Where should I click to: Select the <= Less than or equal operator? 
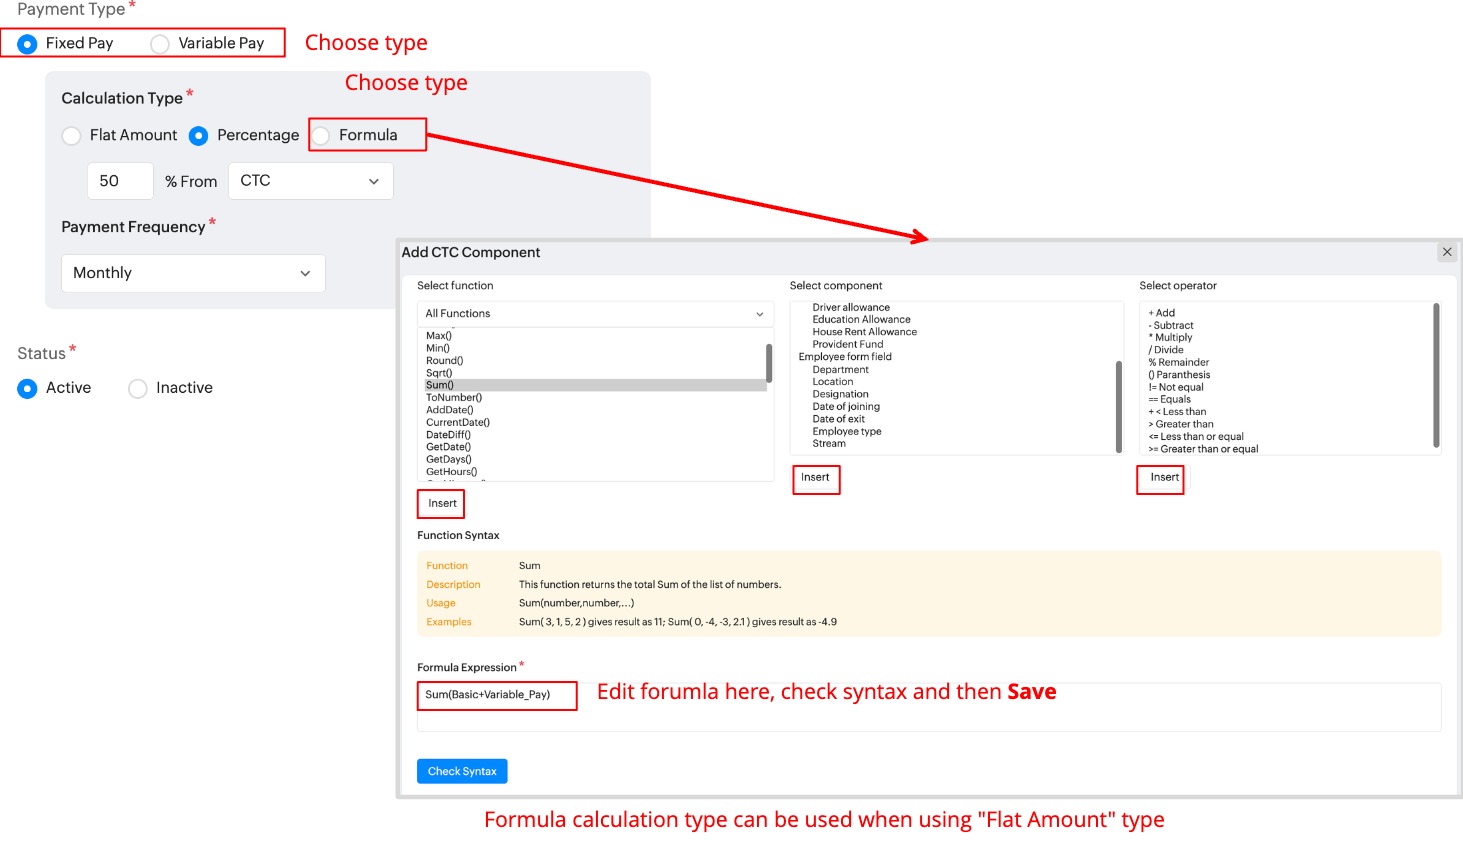click(x=1196, y=437)
